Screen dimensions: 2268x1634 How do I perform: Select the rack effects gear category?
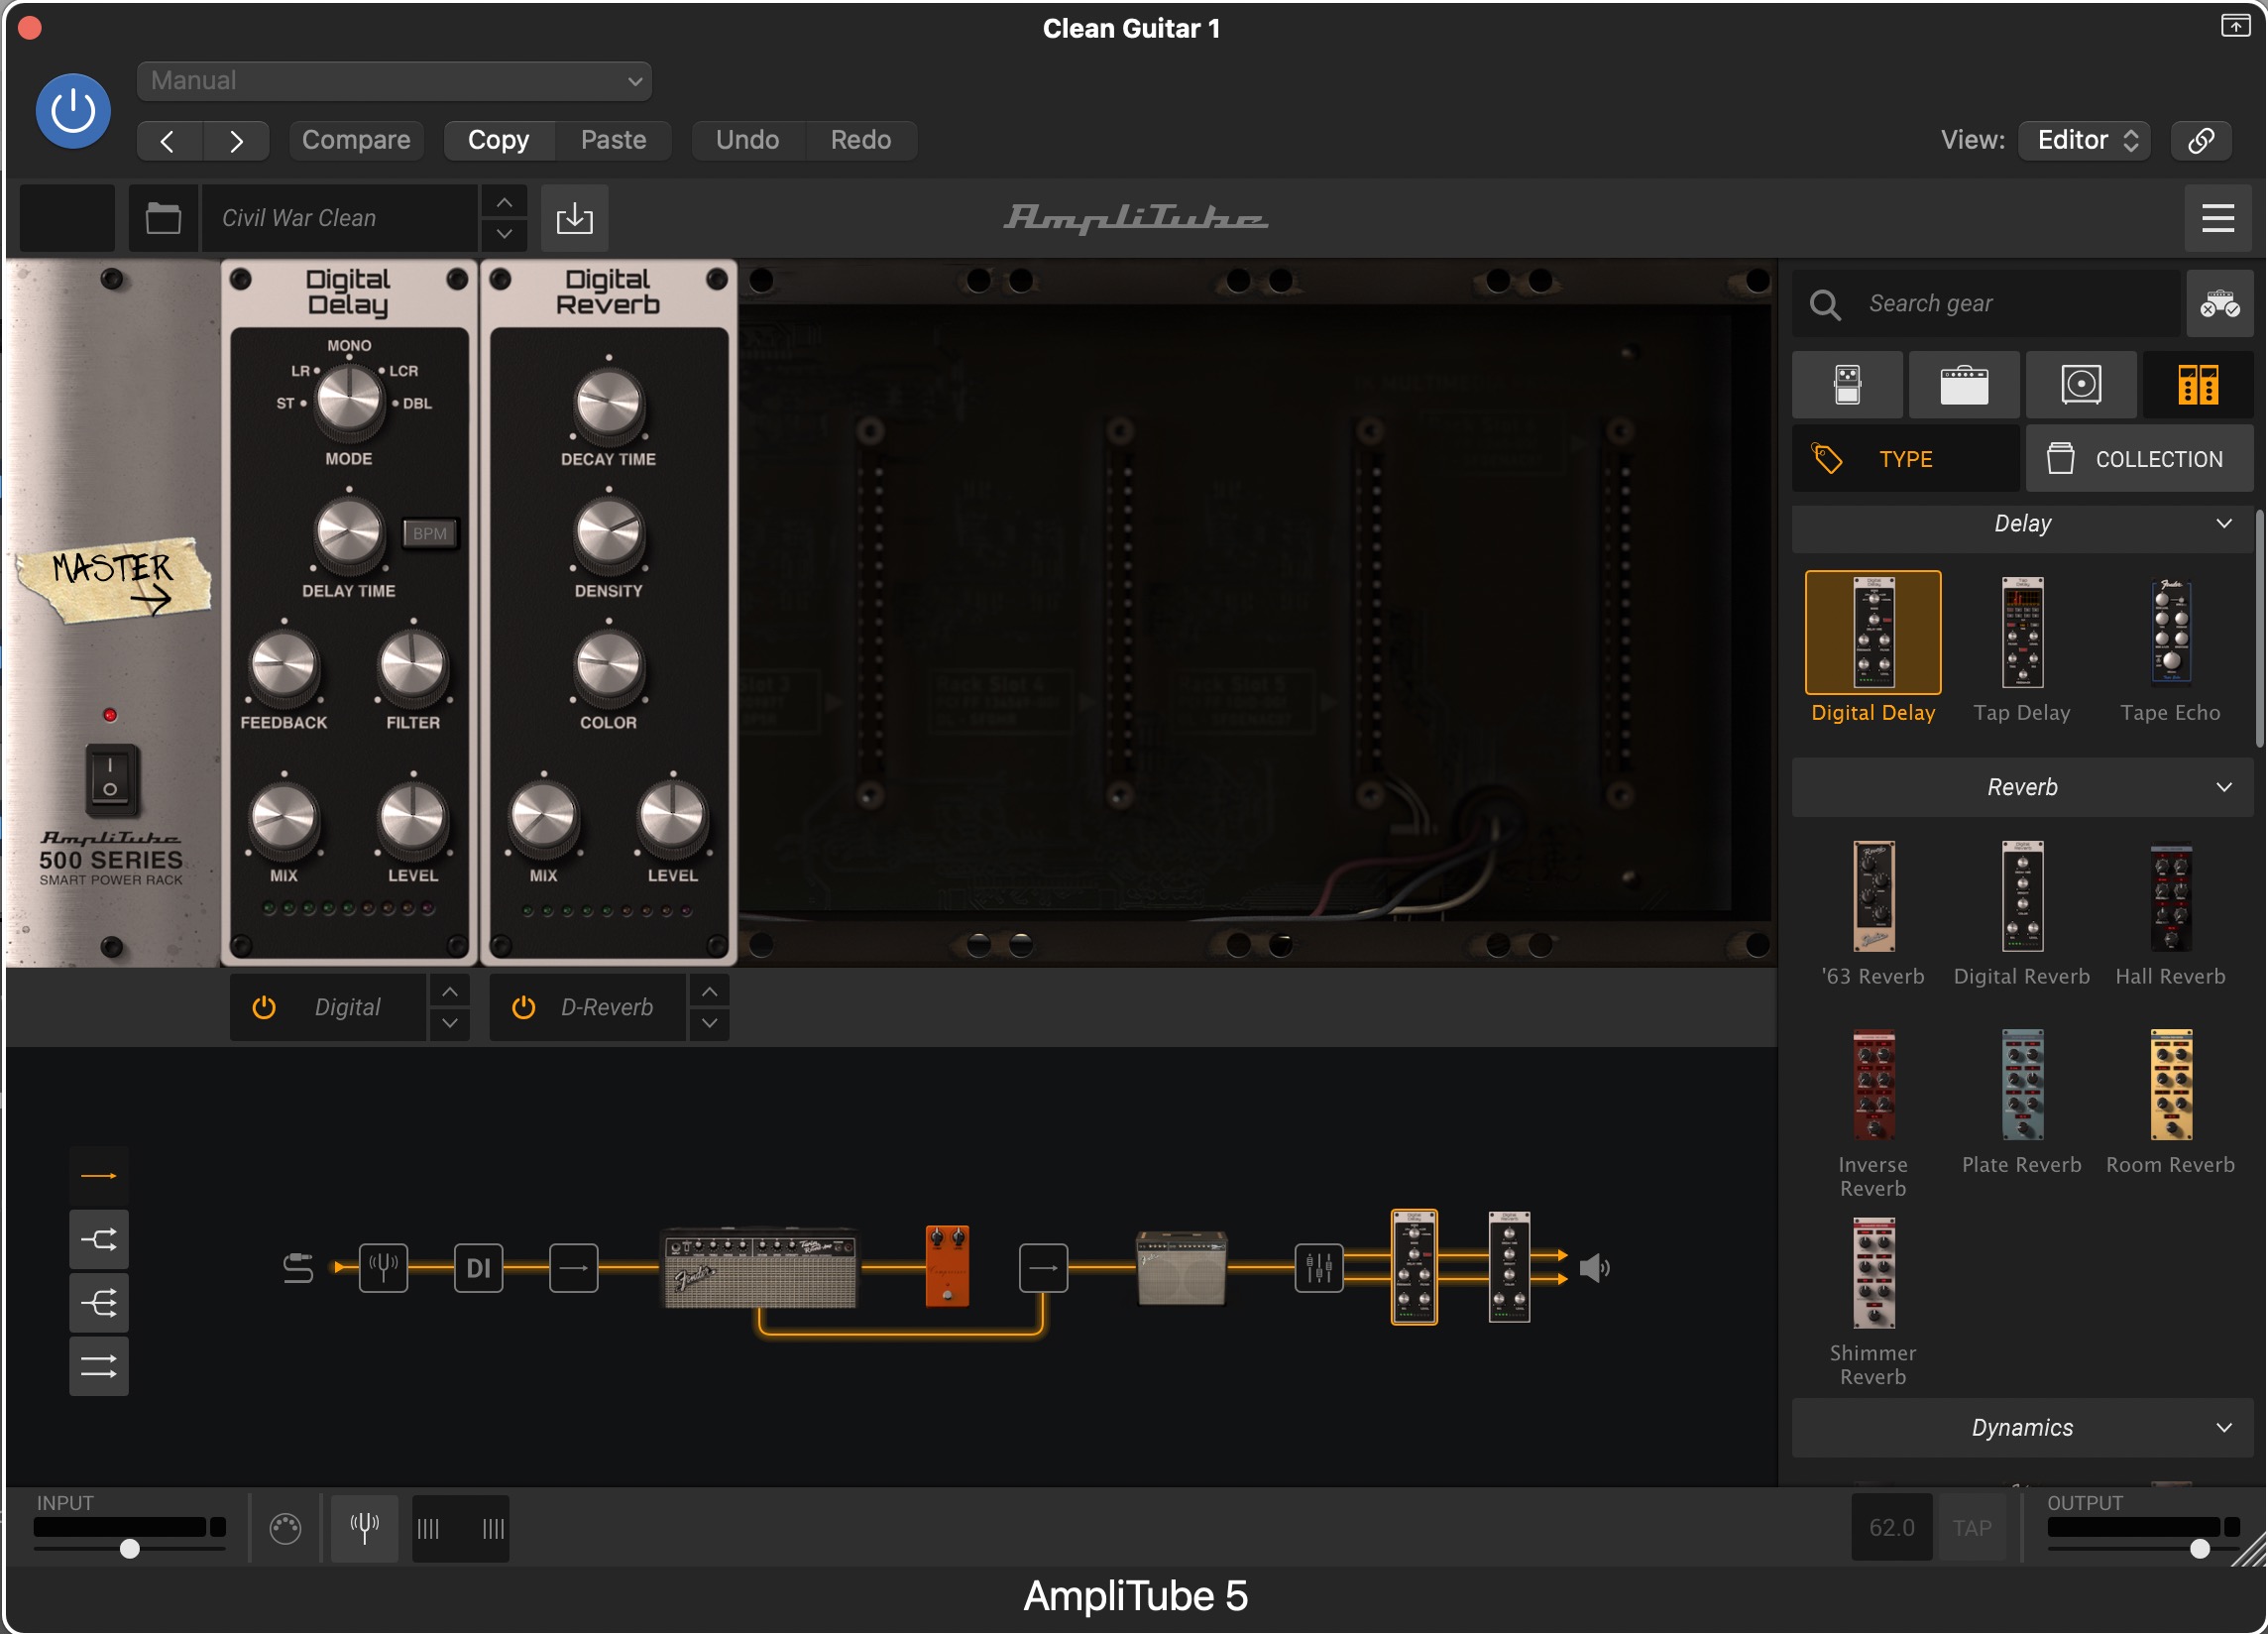pos(2197,385)
